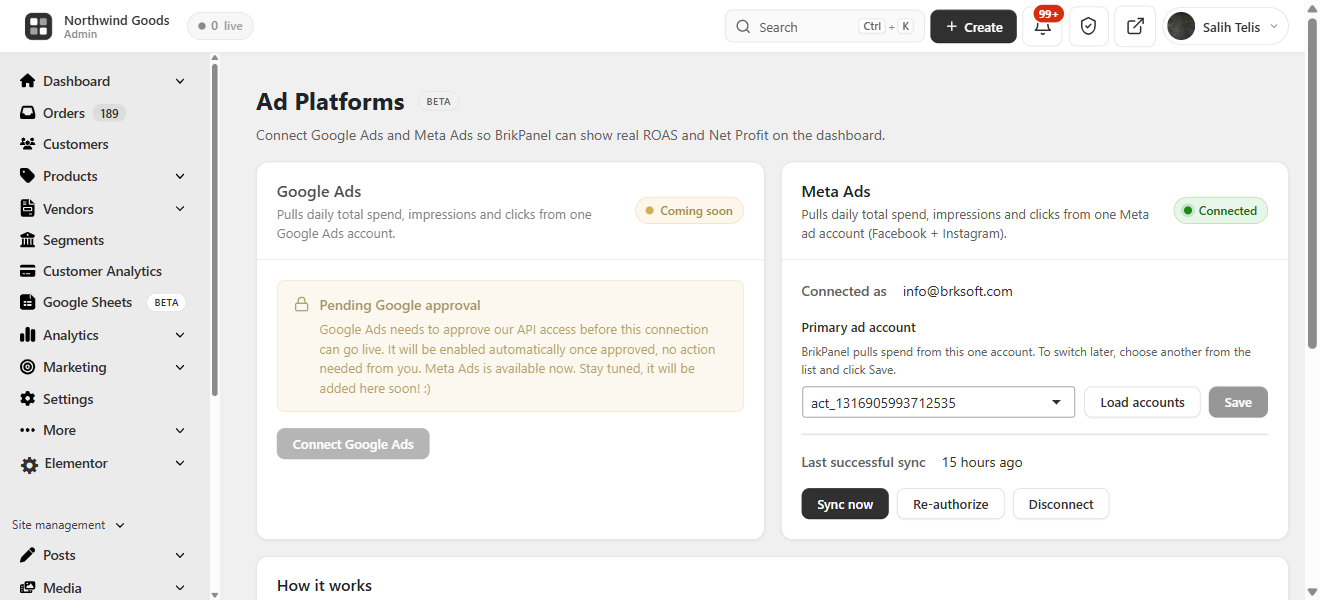1320x600 pixels.
Task: Expand the Dashboard submenu chevron
Action: [x=180, y=81]
